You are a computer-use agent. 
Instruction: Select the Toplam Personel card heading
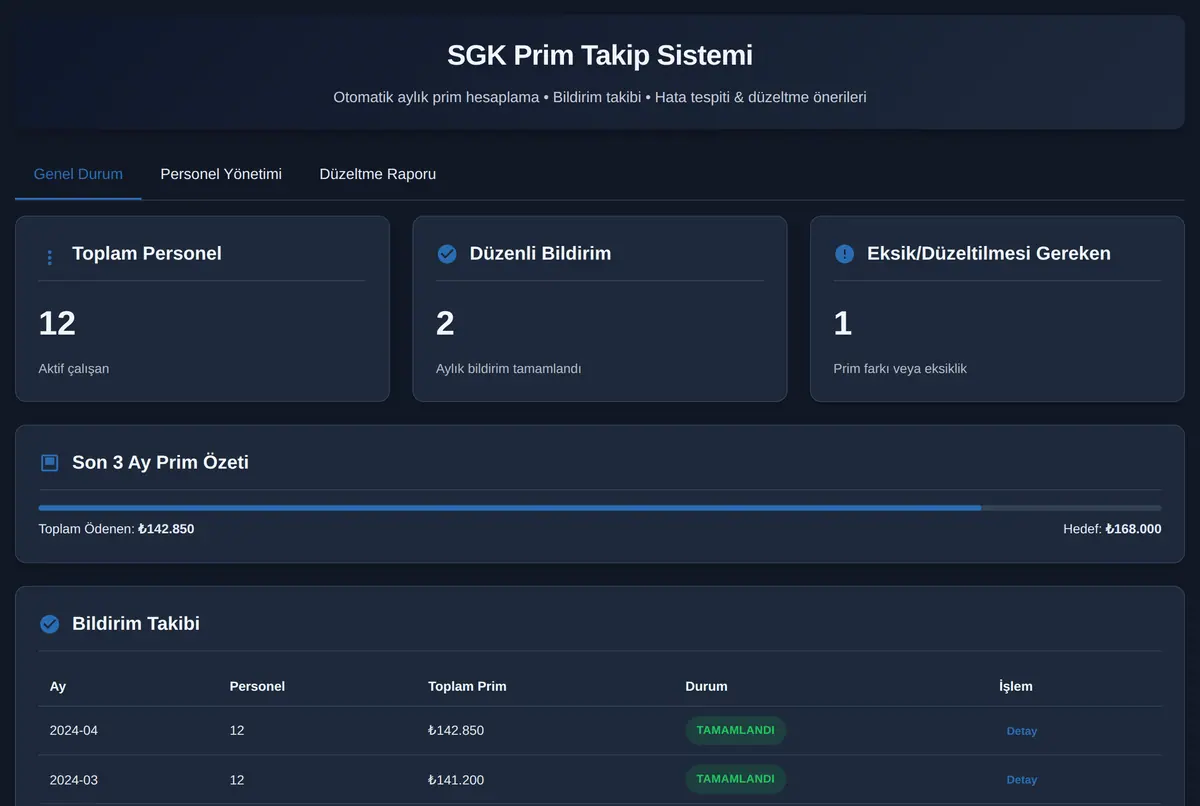click(x=147, y=253)
